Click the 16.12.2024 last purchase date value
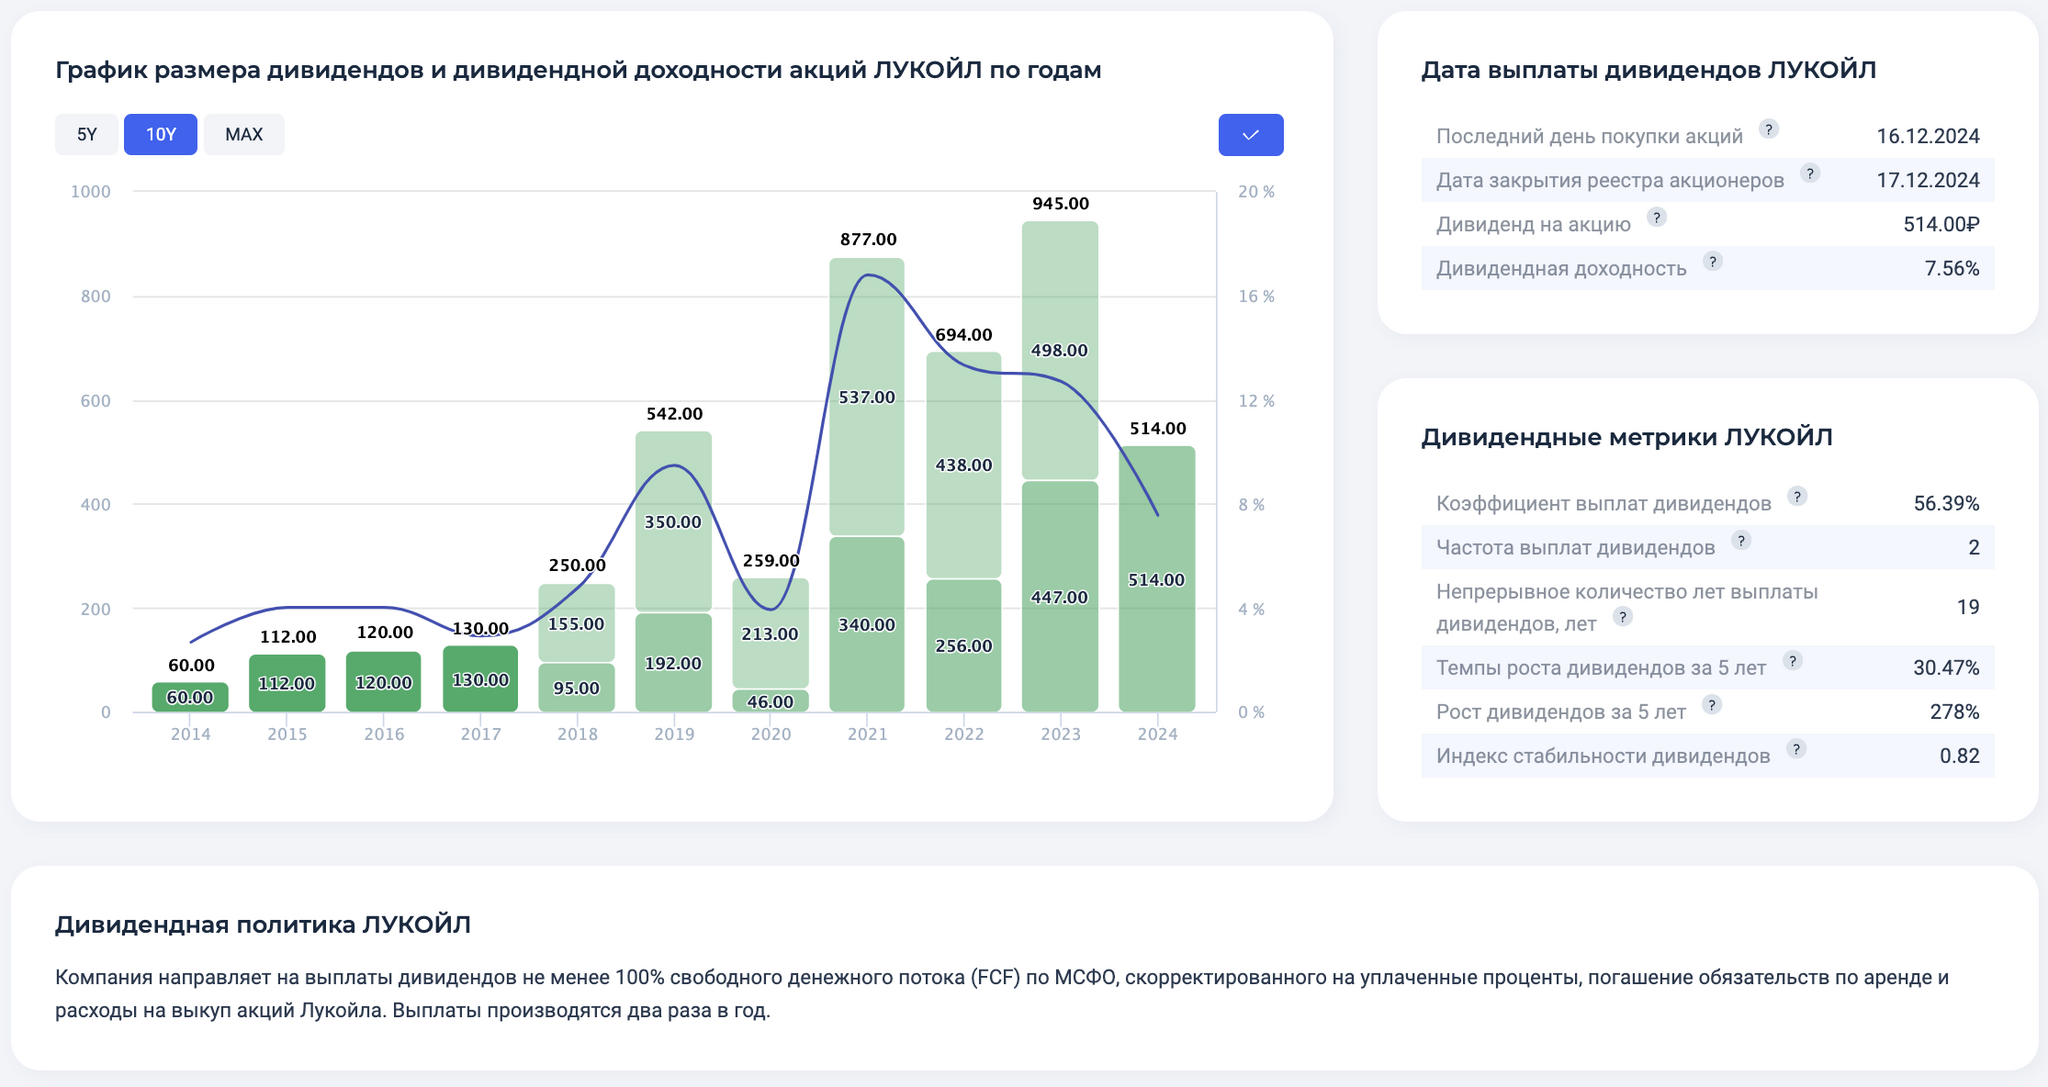 tap(1928, 136)
